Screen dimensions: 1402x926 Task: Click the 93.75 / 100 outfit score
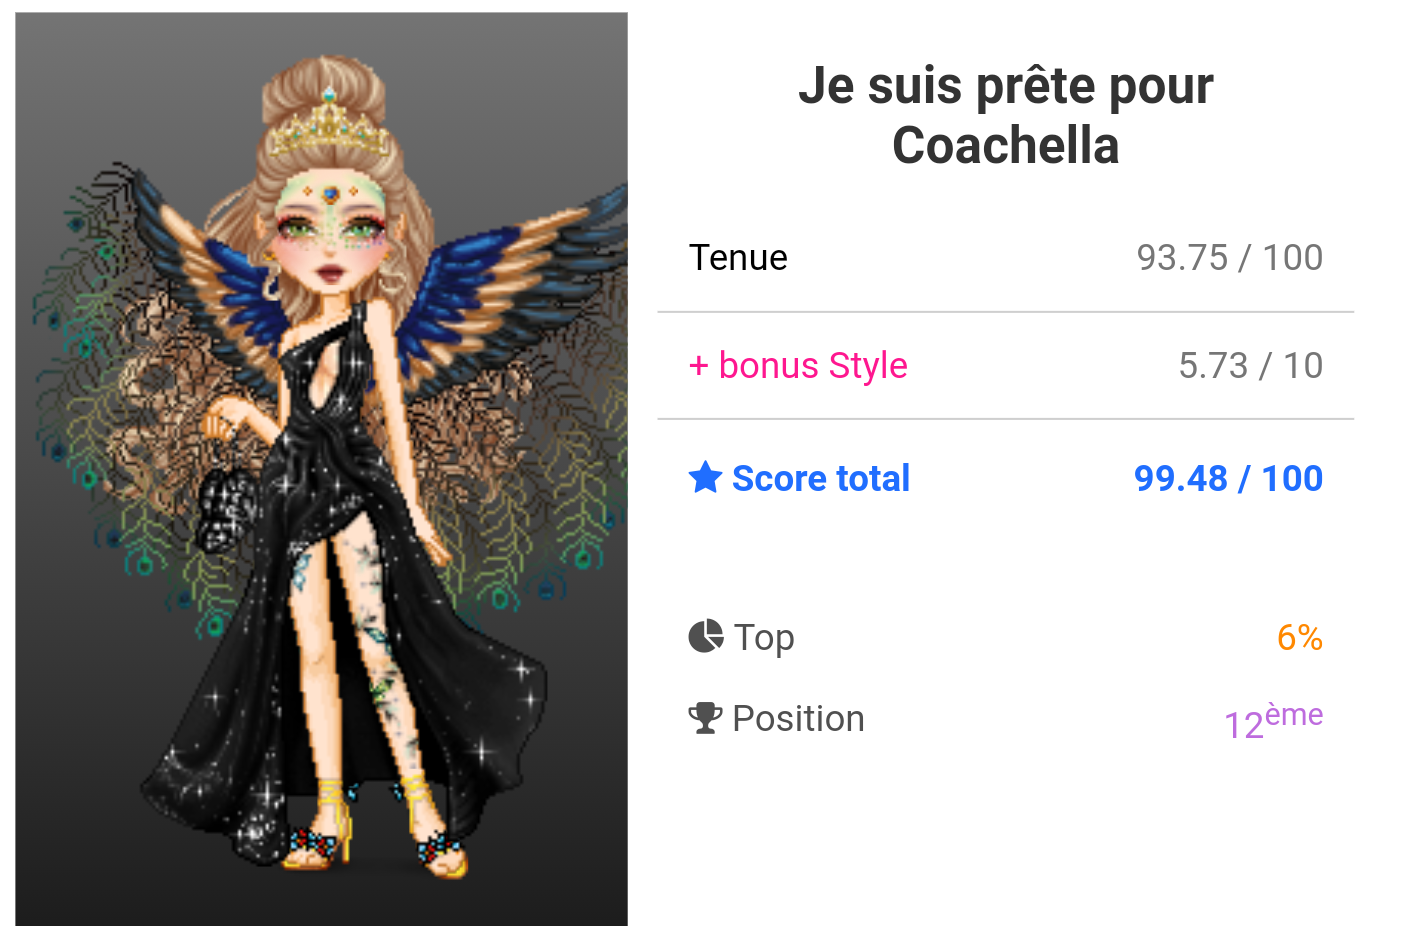pos(1229,258)
